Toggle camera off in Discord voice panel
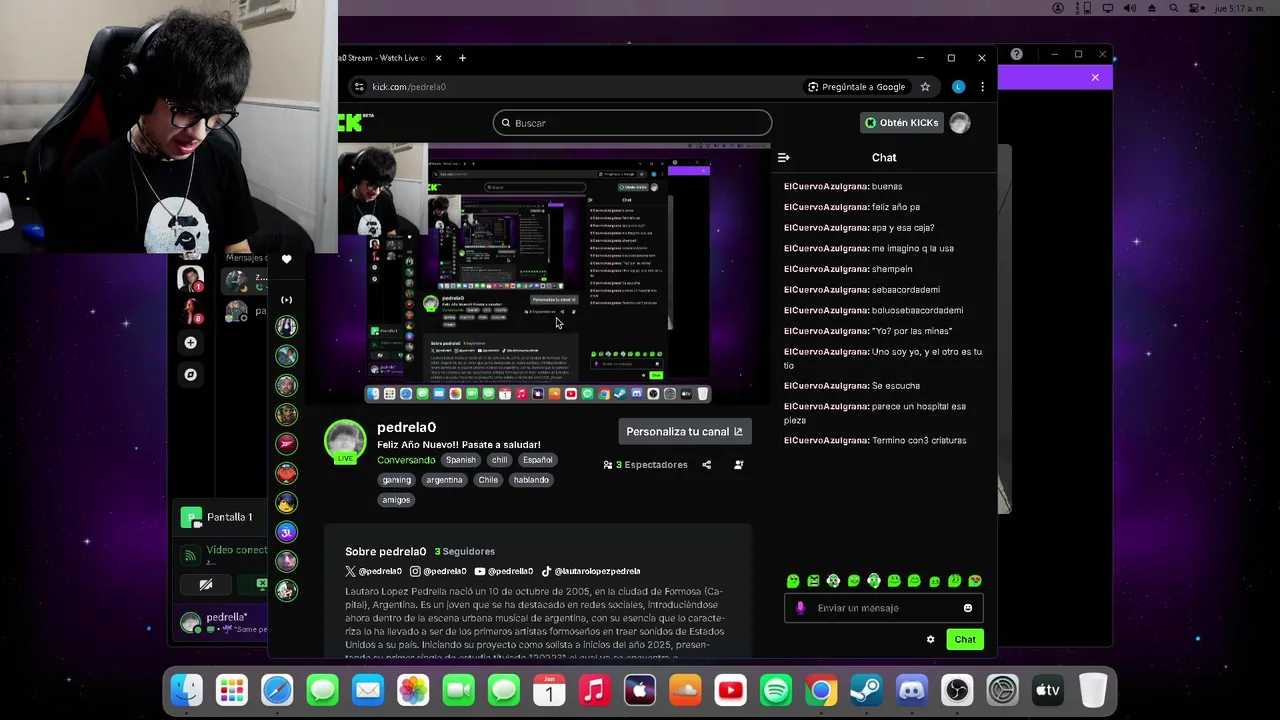 [x=206, y=585]
